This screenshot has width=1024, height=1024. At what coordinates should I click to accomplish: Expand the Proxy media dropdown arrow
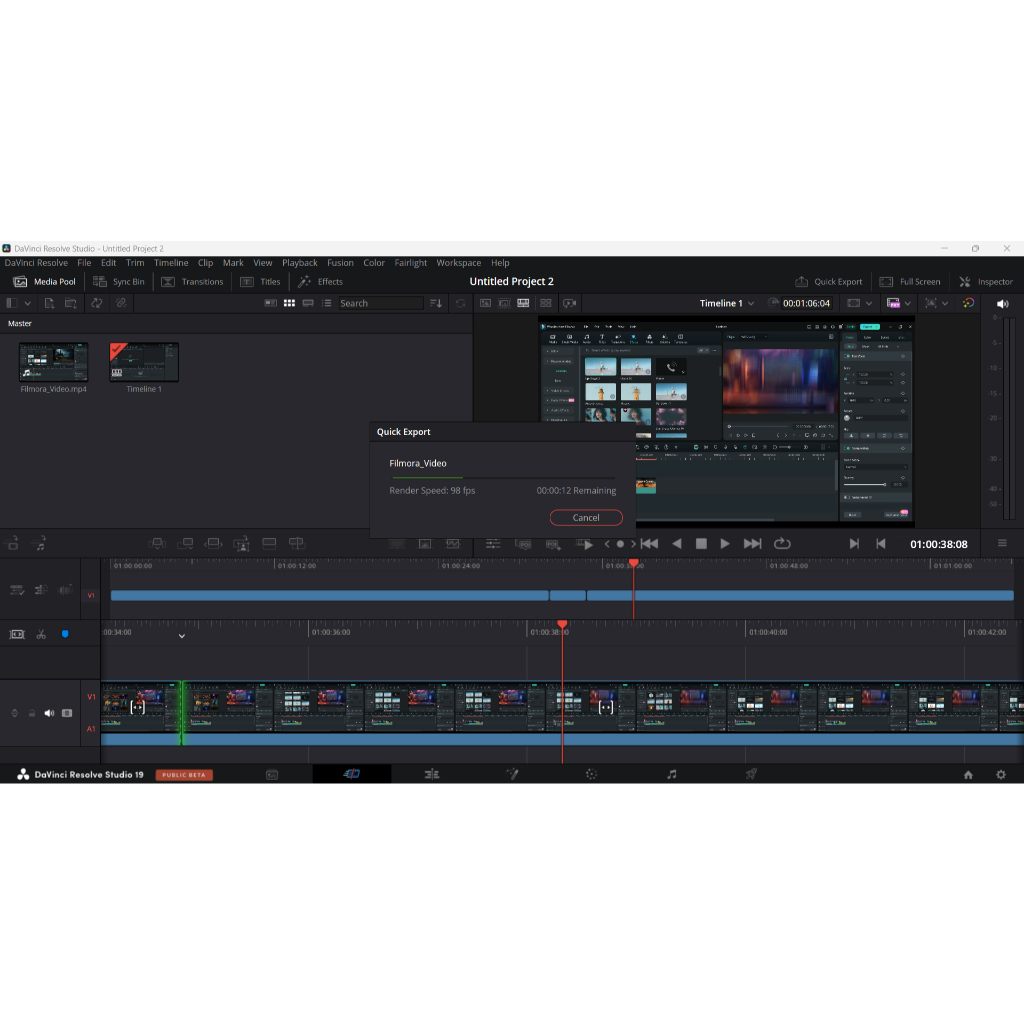[x=908, y=303]
